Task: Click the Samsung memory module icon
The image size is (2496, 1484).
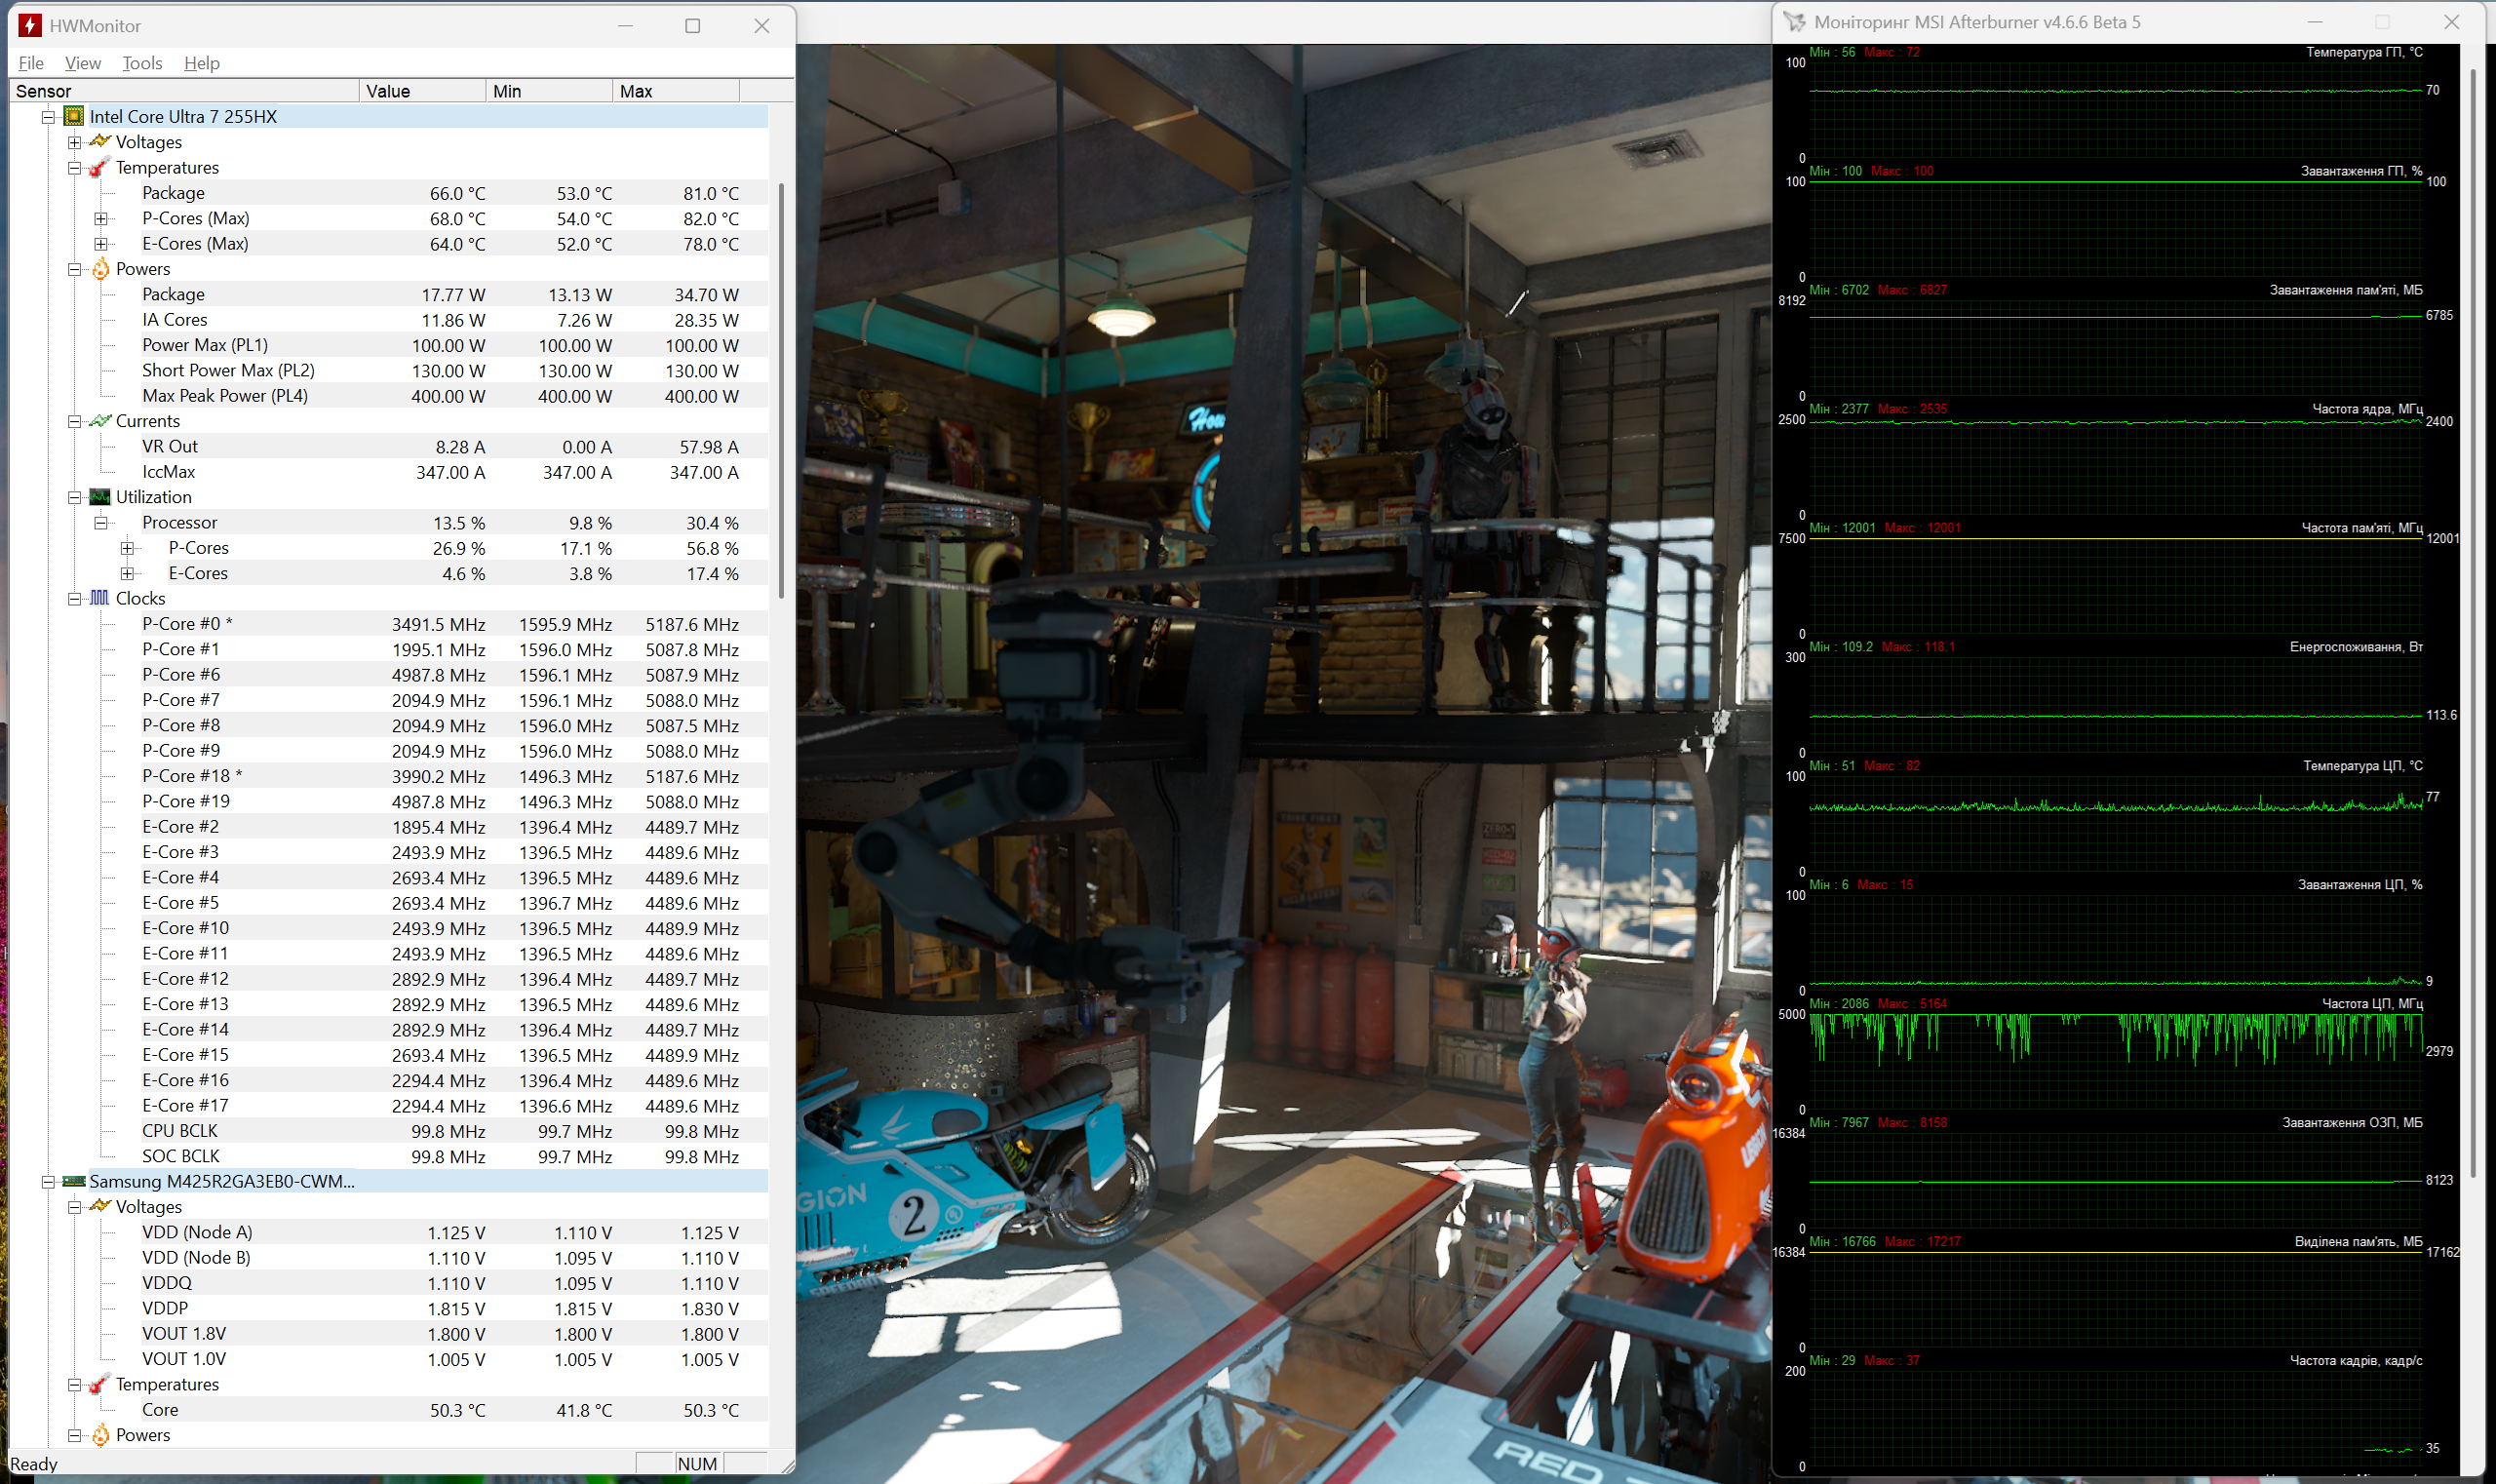Action: (x=74, y=1181)
